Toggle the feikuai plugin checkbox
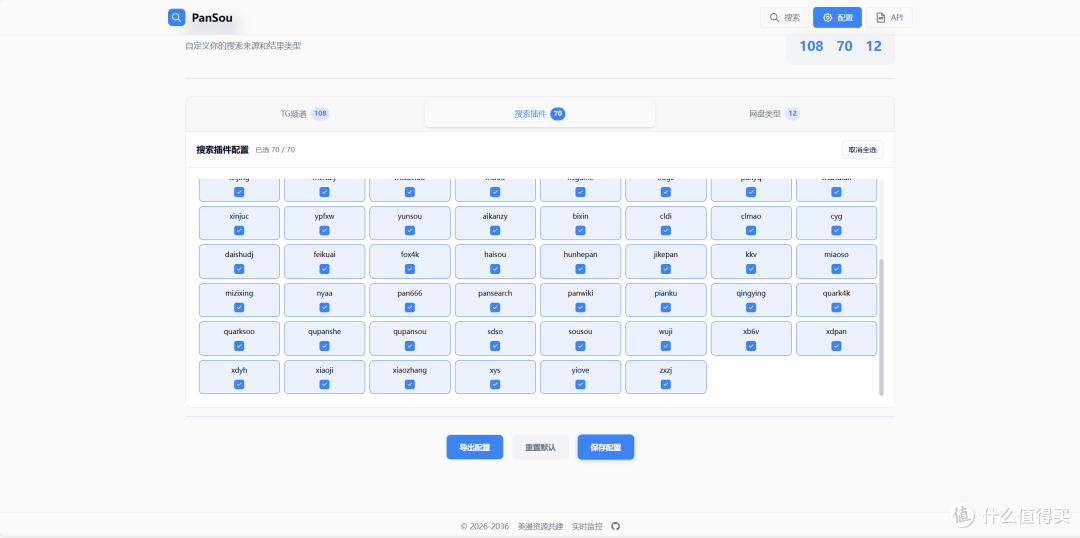Viewport: 1080px width, 538px height. [324, 269]
